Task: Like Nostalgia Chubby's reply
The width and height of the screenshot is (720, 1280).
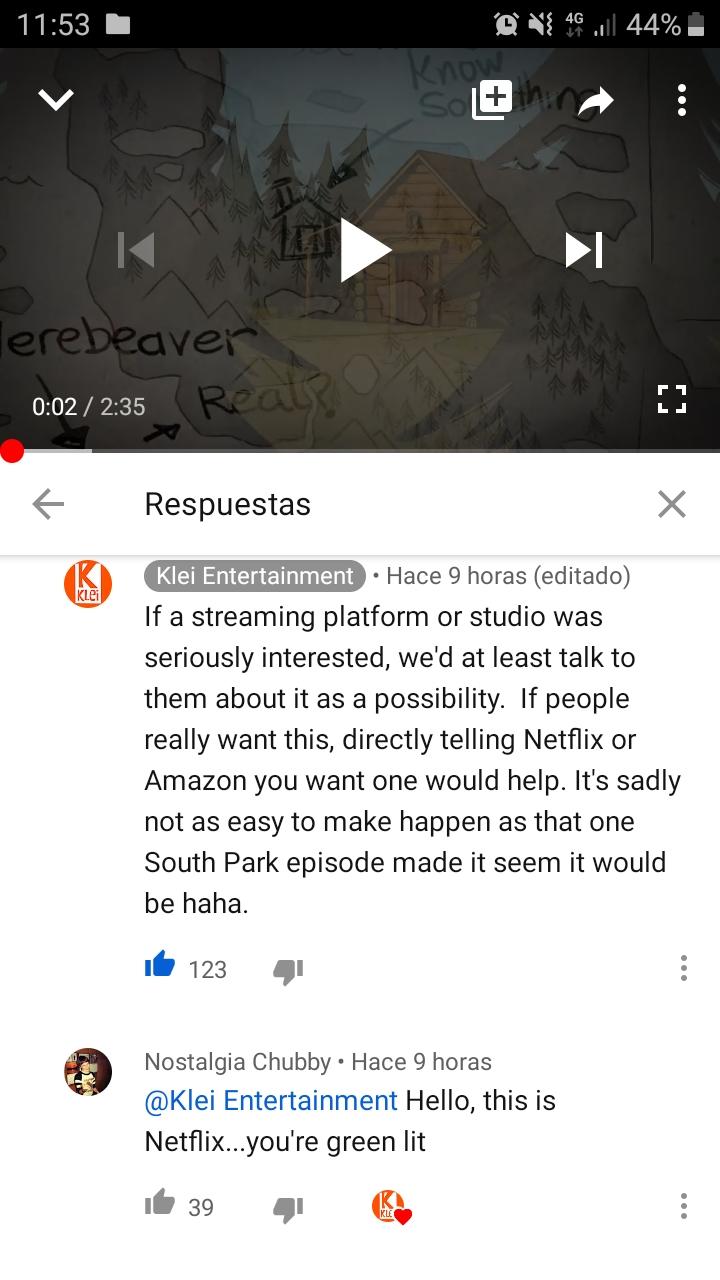Action: (160, 1205)
